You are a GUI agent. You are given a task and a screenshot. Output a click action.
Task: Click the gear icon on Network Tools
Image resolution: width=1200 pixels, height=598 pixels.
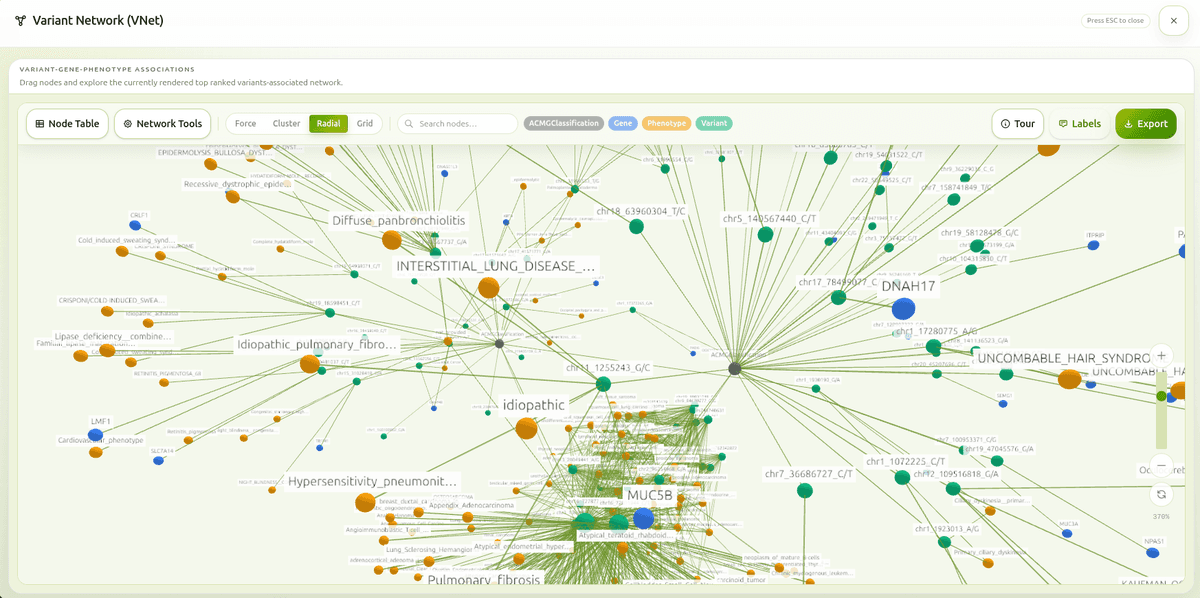[x=127, y=123]
